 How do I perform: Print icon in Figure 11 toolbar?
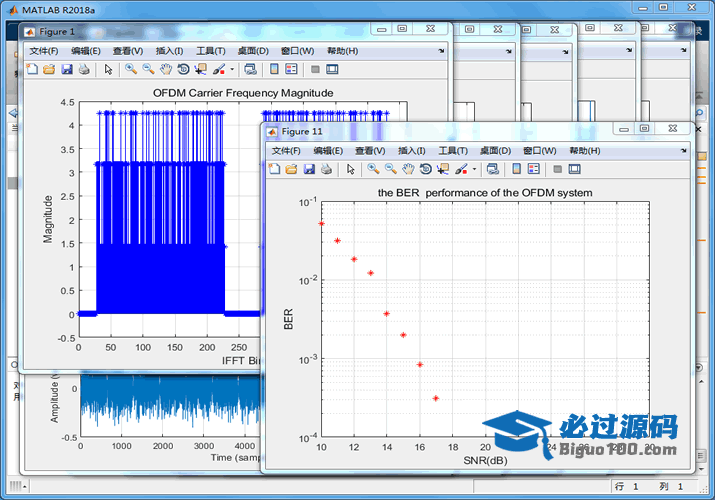[x=326, y=169]
